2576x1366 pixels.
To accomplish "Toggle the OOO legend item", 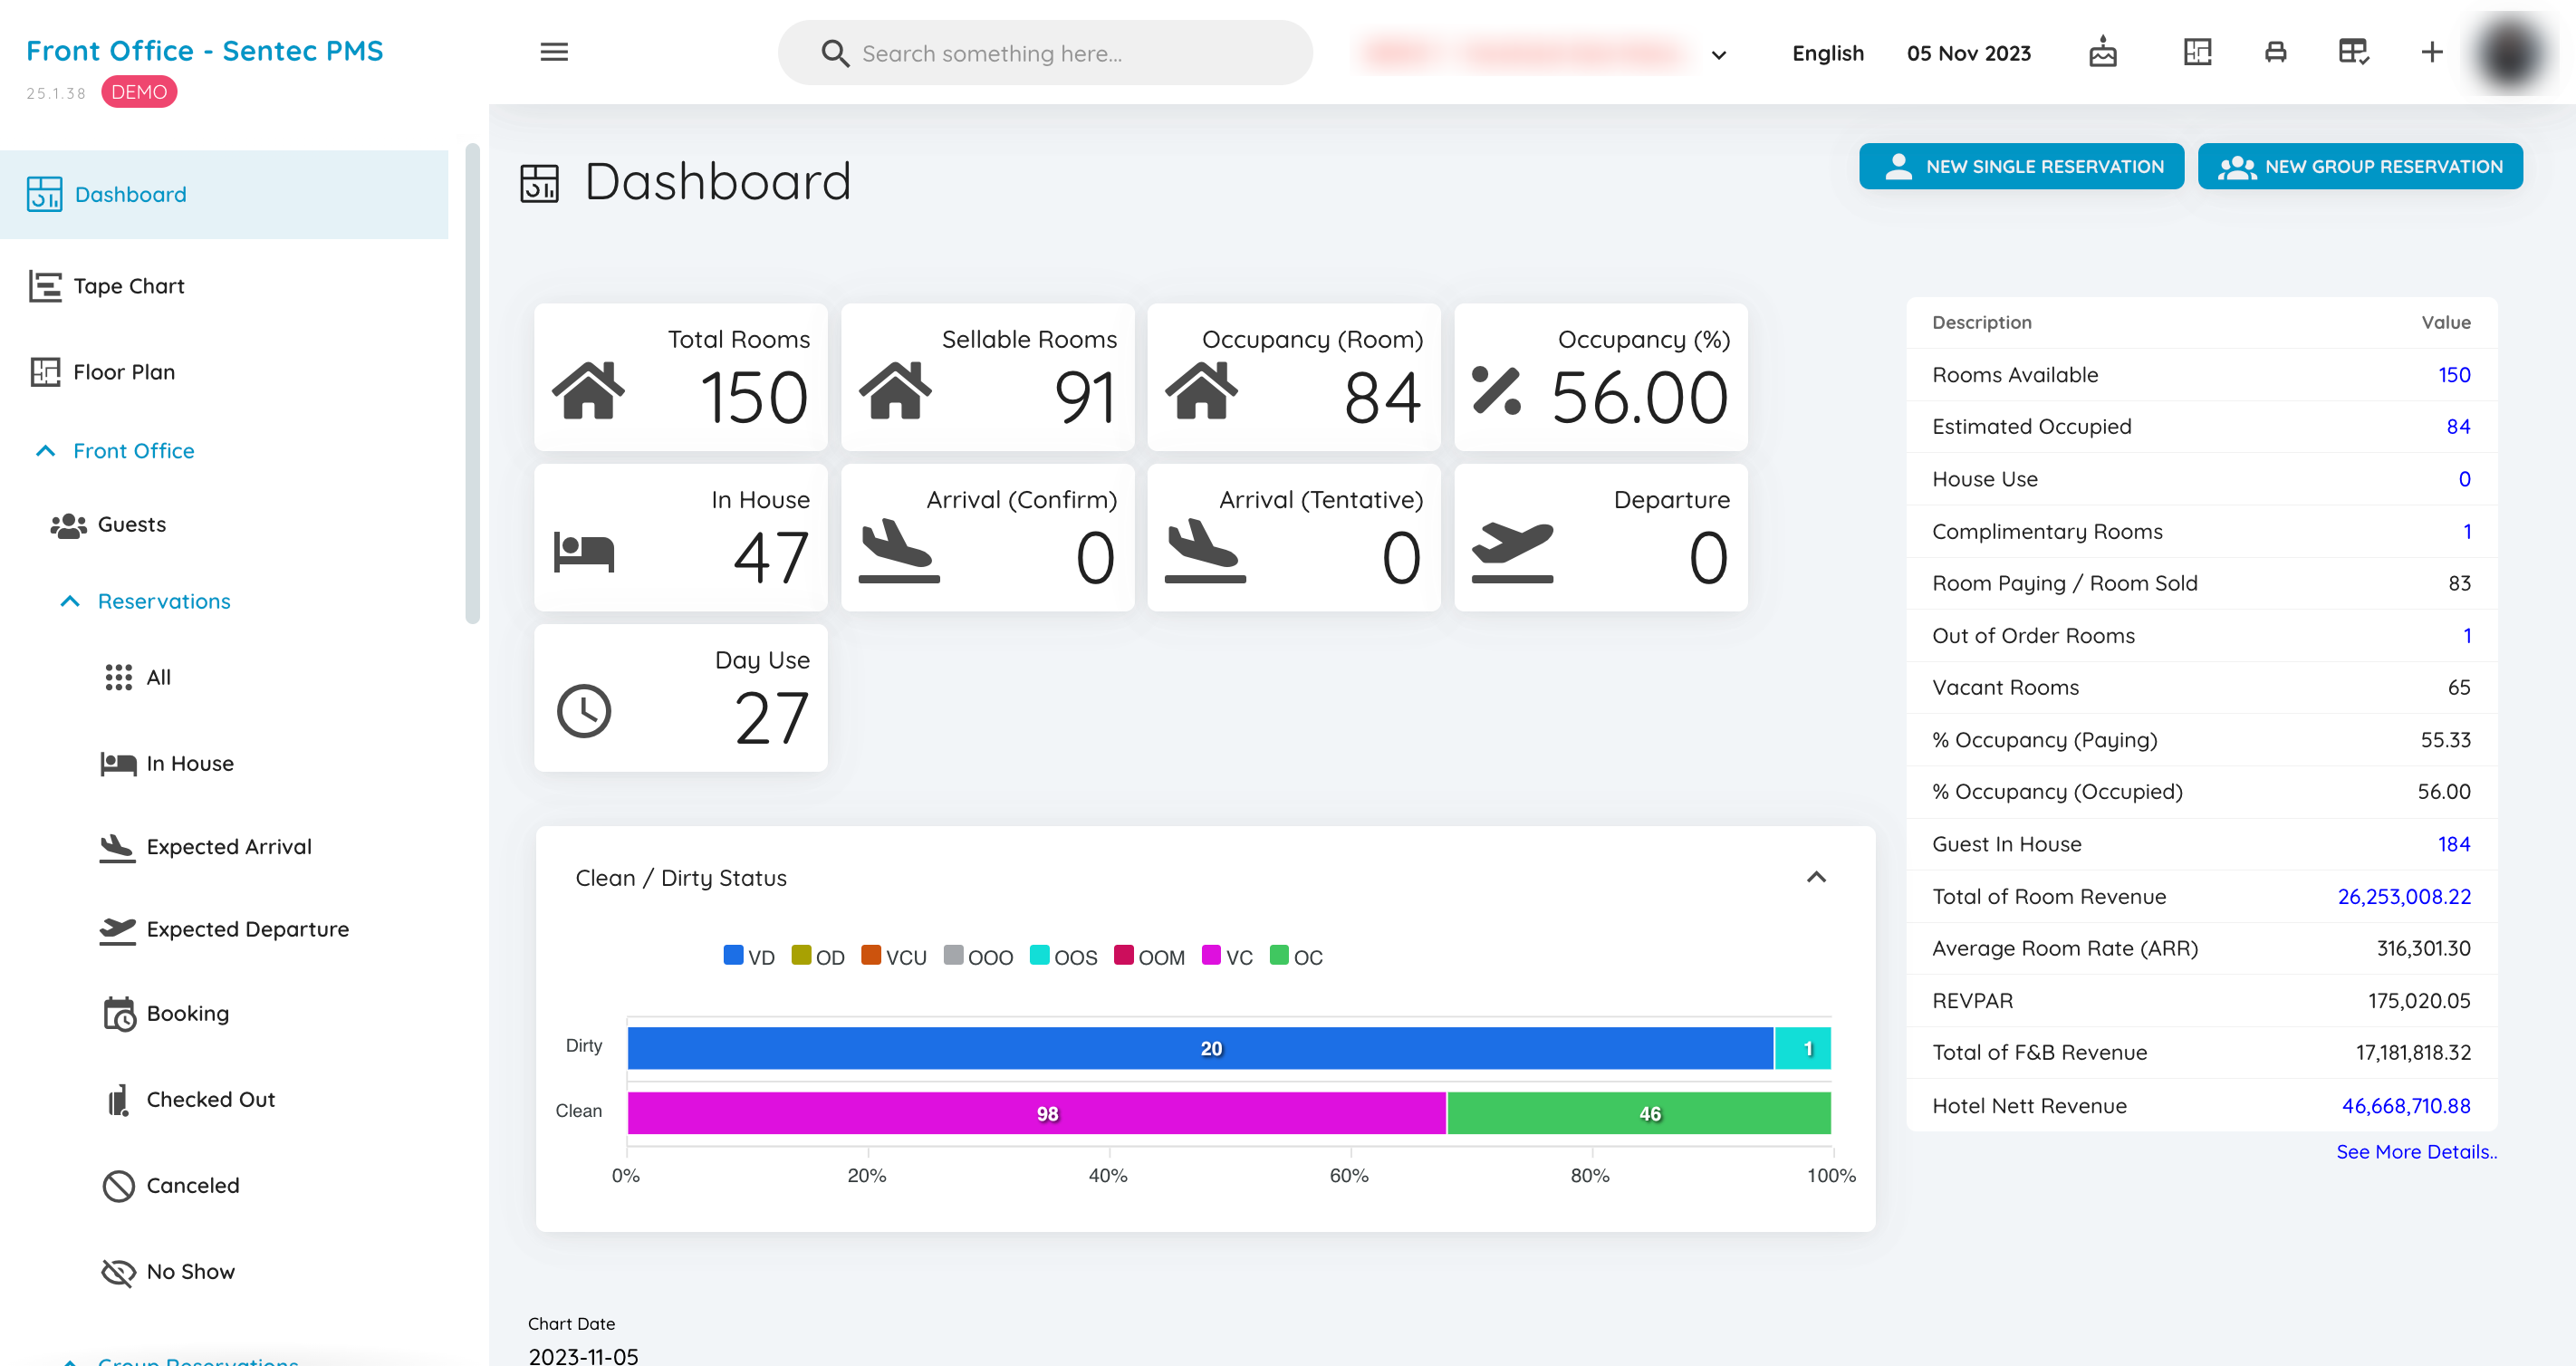I will click(x=977, y=956).
